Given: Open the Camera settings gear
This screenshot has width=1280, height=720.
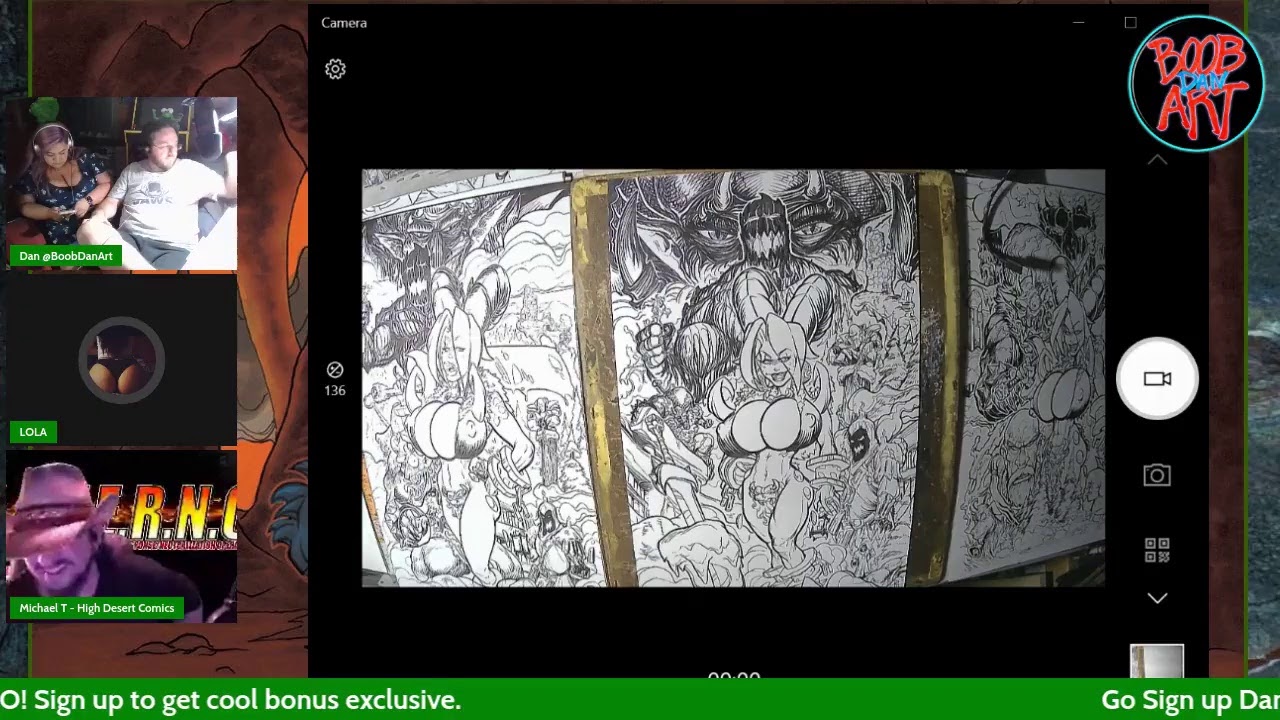Looking at the screenshot, I should [x=335, y=69].
